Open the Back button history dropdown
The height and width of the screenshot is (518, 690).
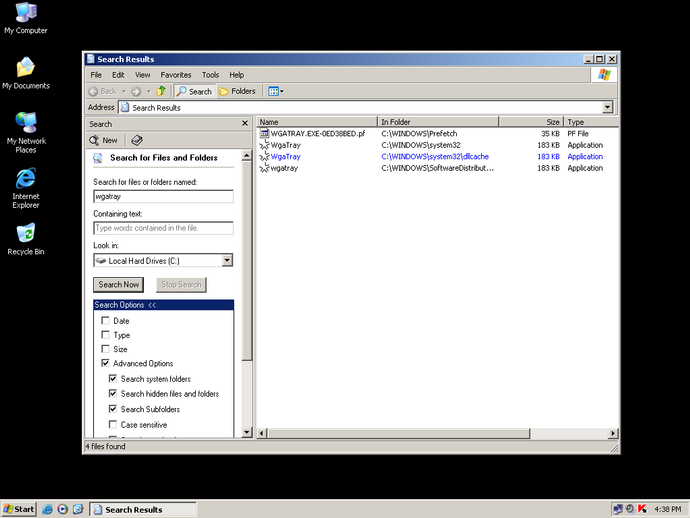(124, 91)
